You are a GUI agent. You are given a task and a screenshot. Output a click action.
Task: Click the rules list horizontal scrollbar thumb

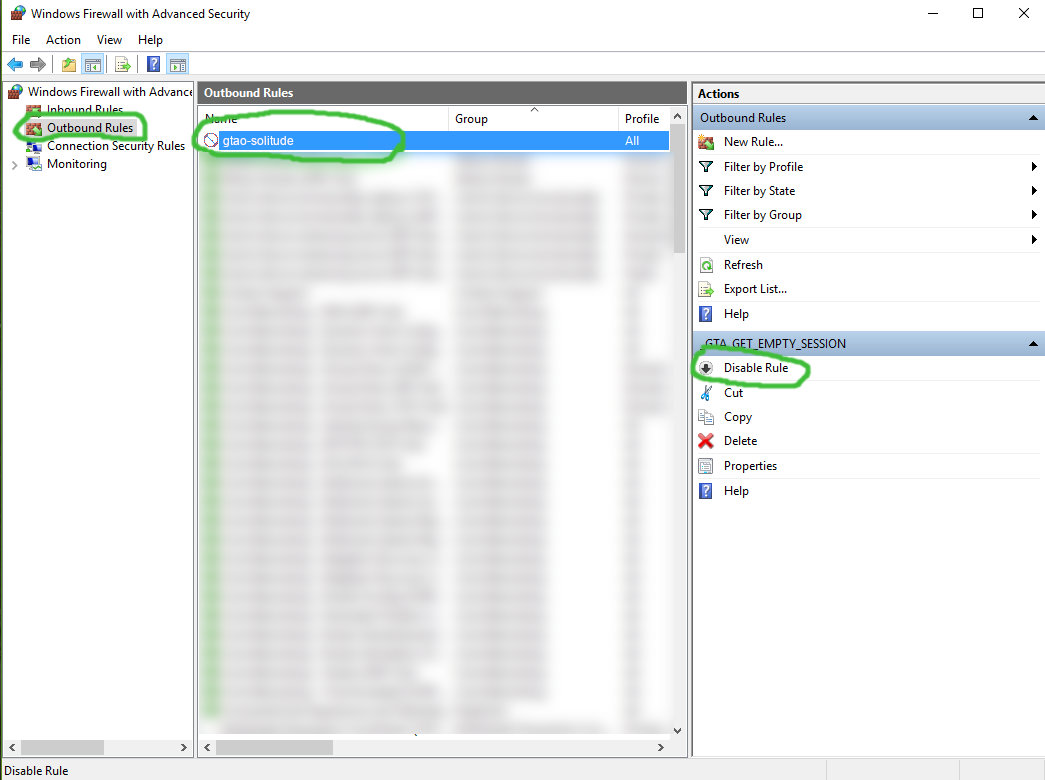point(274,747)
